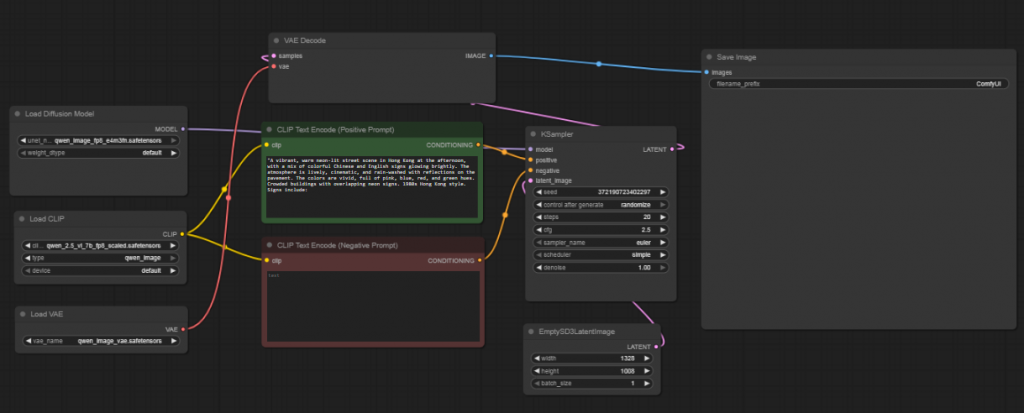1024x413 pixels.
Task: Collapse the EmptySD3LatentImage node via its title dot
Action: 531,331
